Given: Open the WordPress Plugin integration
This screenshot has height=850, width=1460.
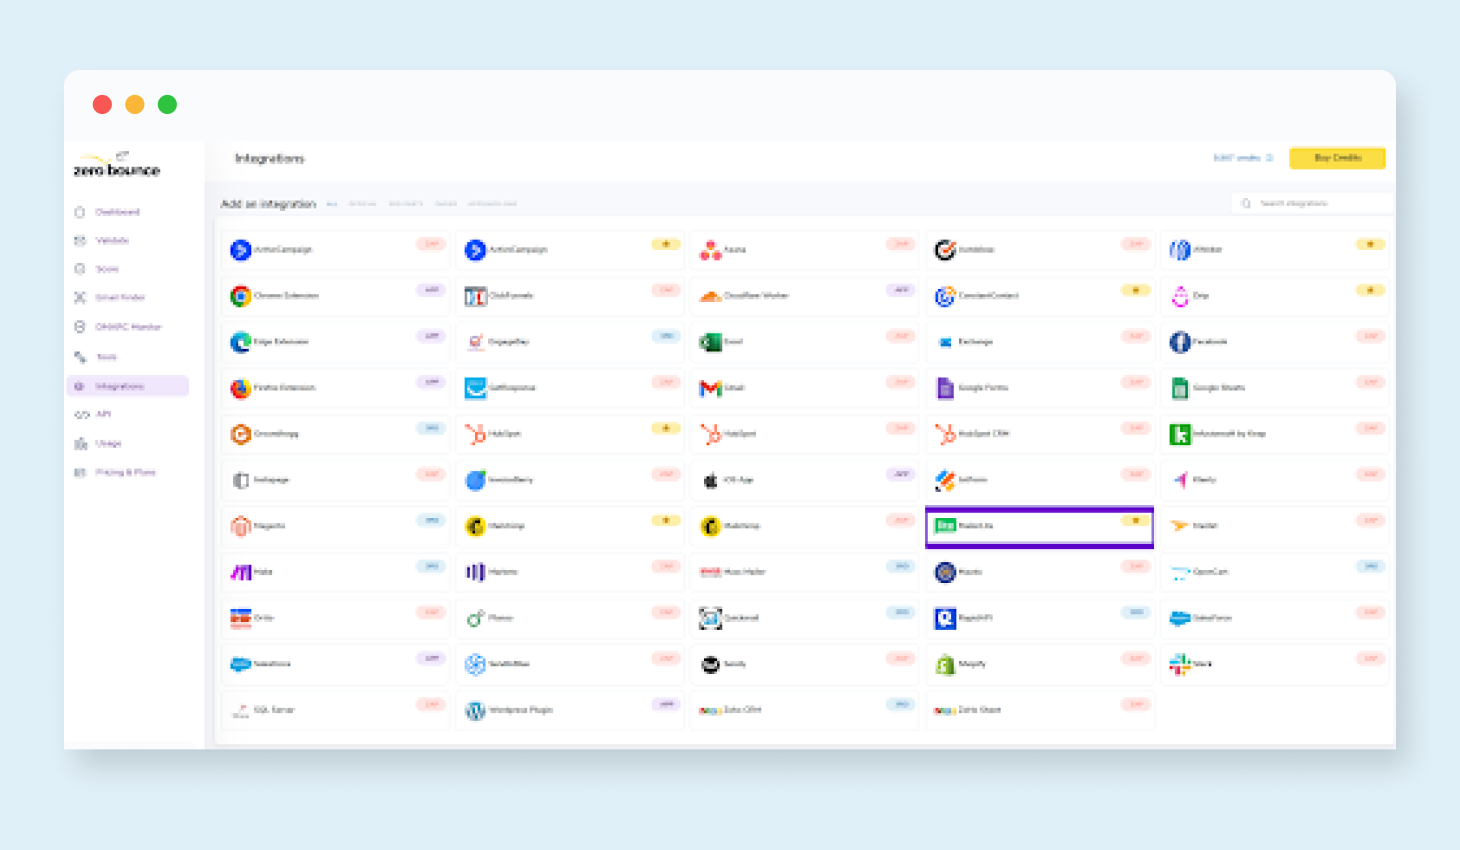Looking at the screenshot, I should click(x=568, y=710).
